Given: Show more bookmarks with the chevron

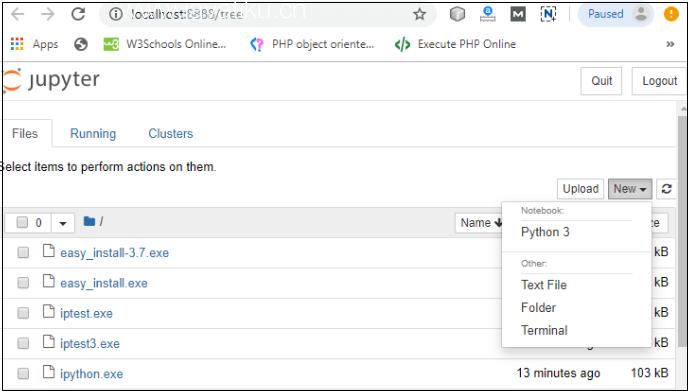Looking at the screenshot, I should [670, 44].
